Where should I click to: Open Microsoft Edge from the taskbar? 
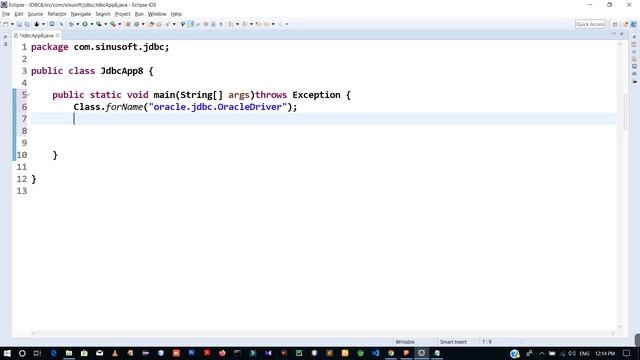coord(53,353)
